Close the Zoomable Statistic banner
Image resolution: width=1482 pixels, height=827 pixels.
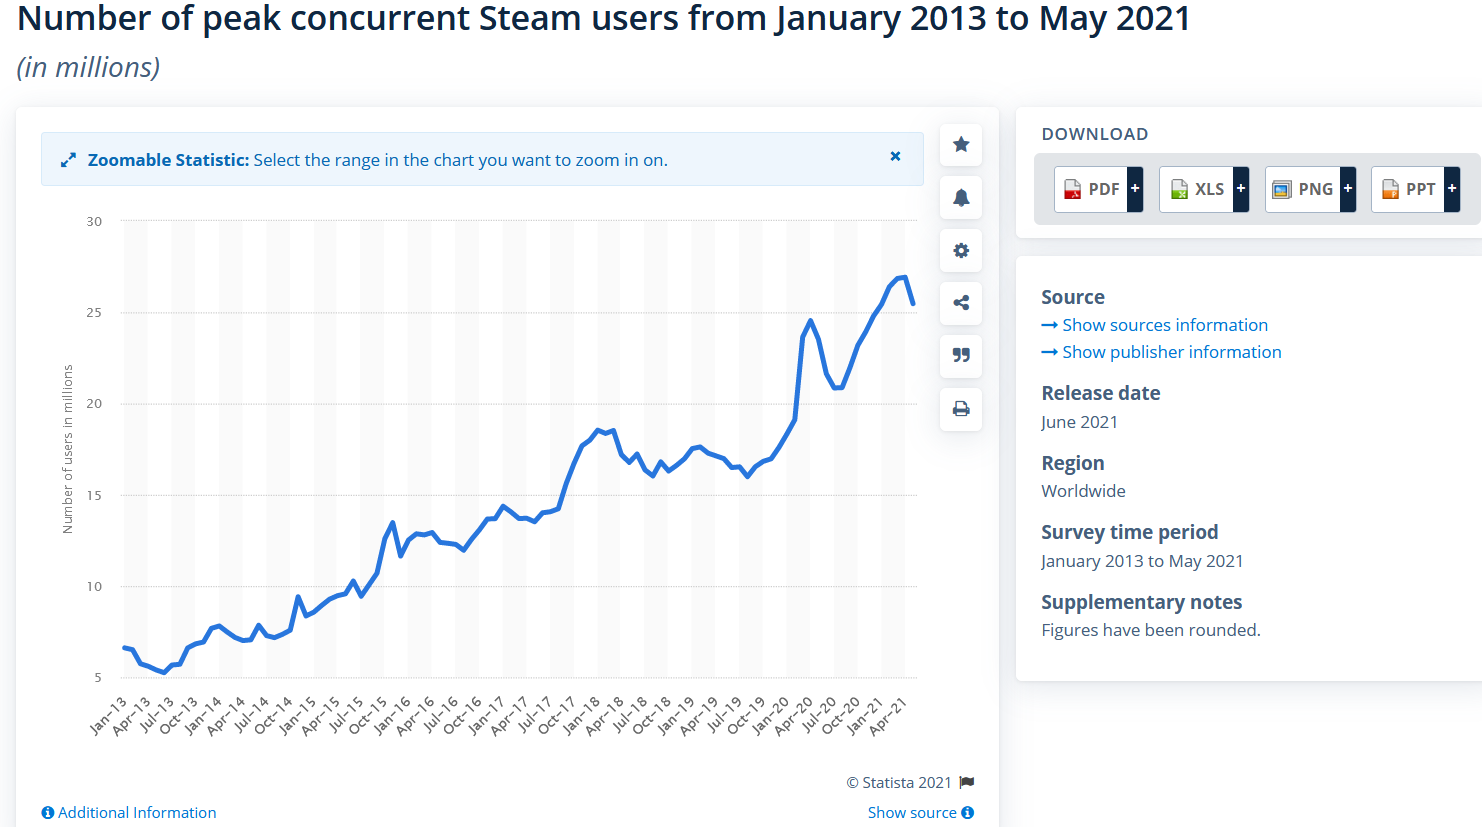[x=895, y=156]
